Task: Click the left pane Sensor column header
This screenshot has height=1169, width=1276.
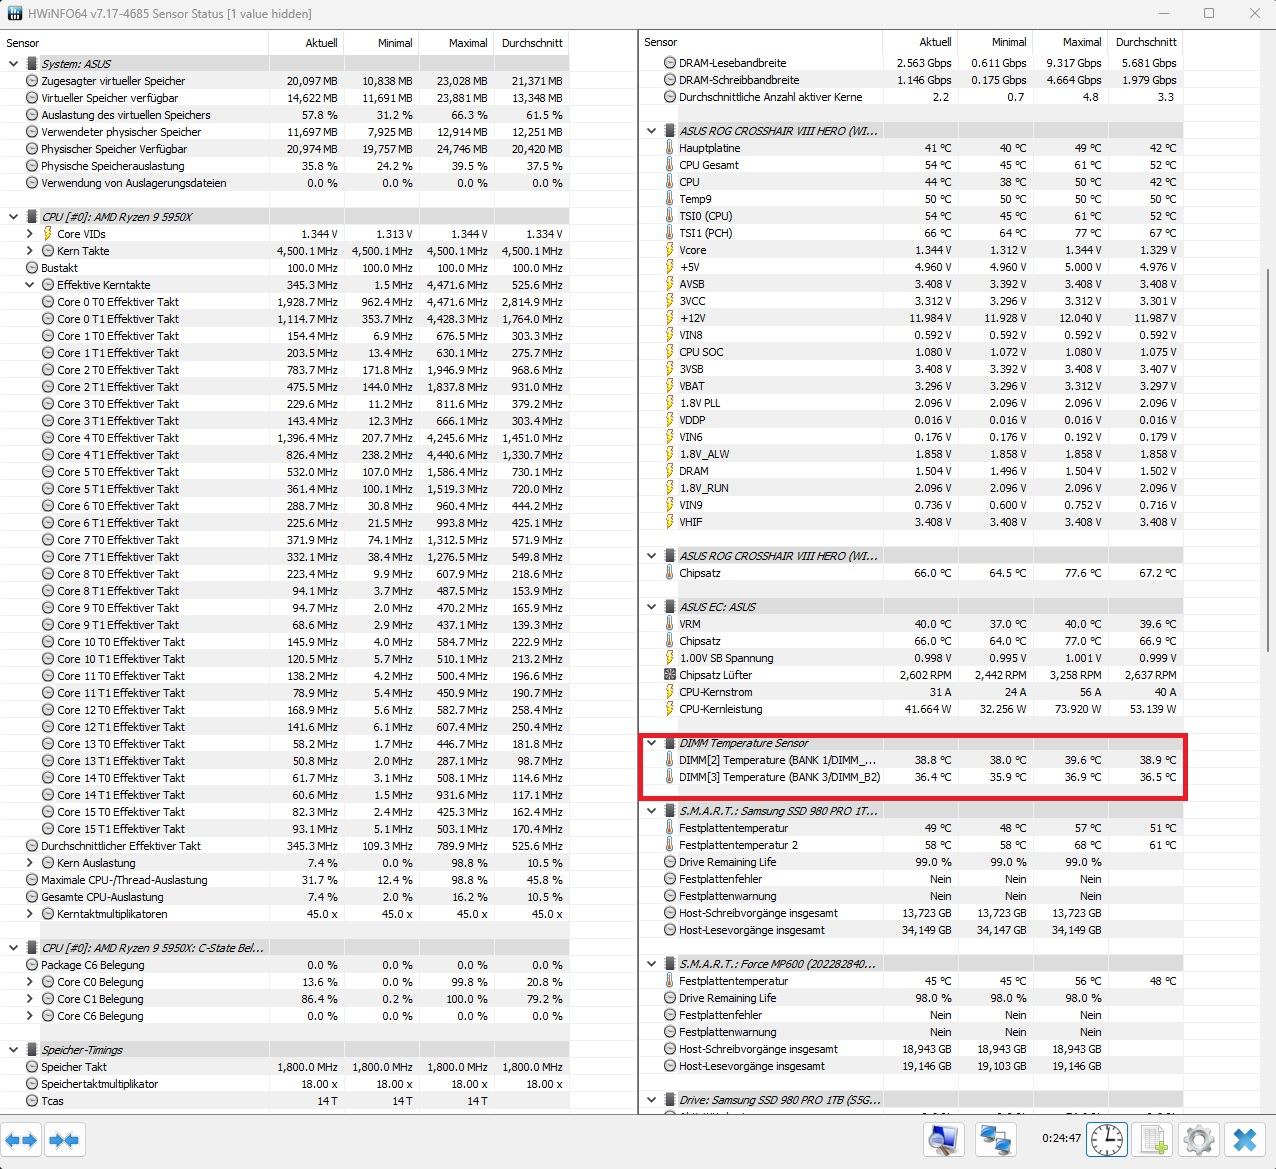Action: [135, 43]
